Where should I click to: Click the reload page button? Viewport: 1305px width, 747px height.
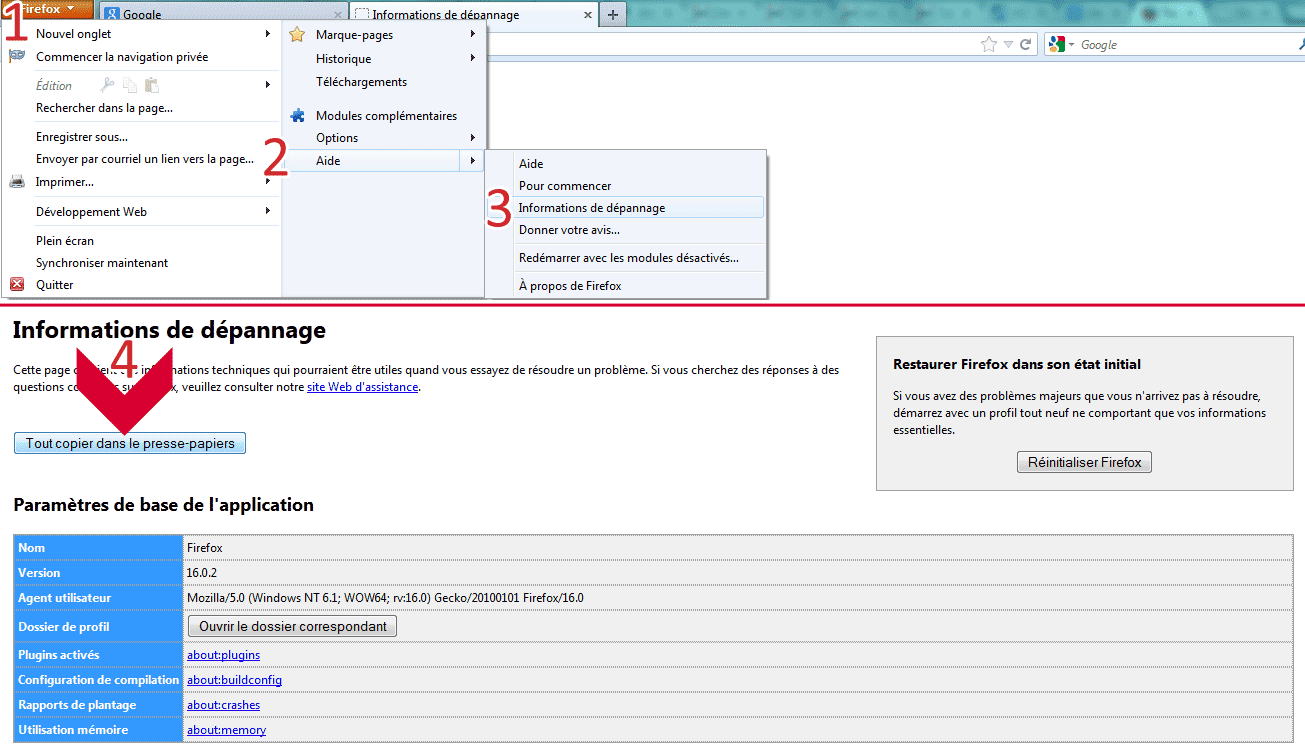coord(1025,44)
